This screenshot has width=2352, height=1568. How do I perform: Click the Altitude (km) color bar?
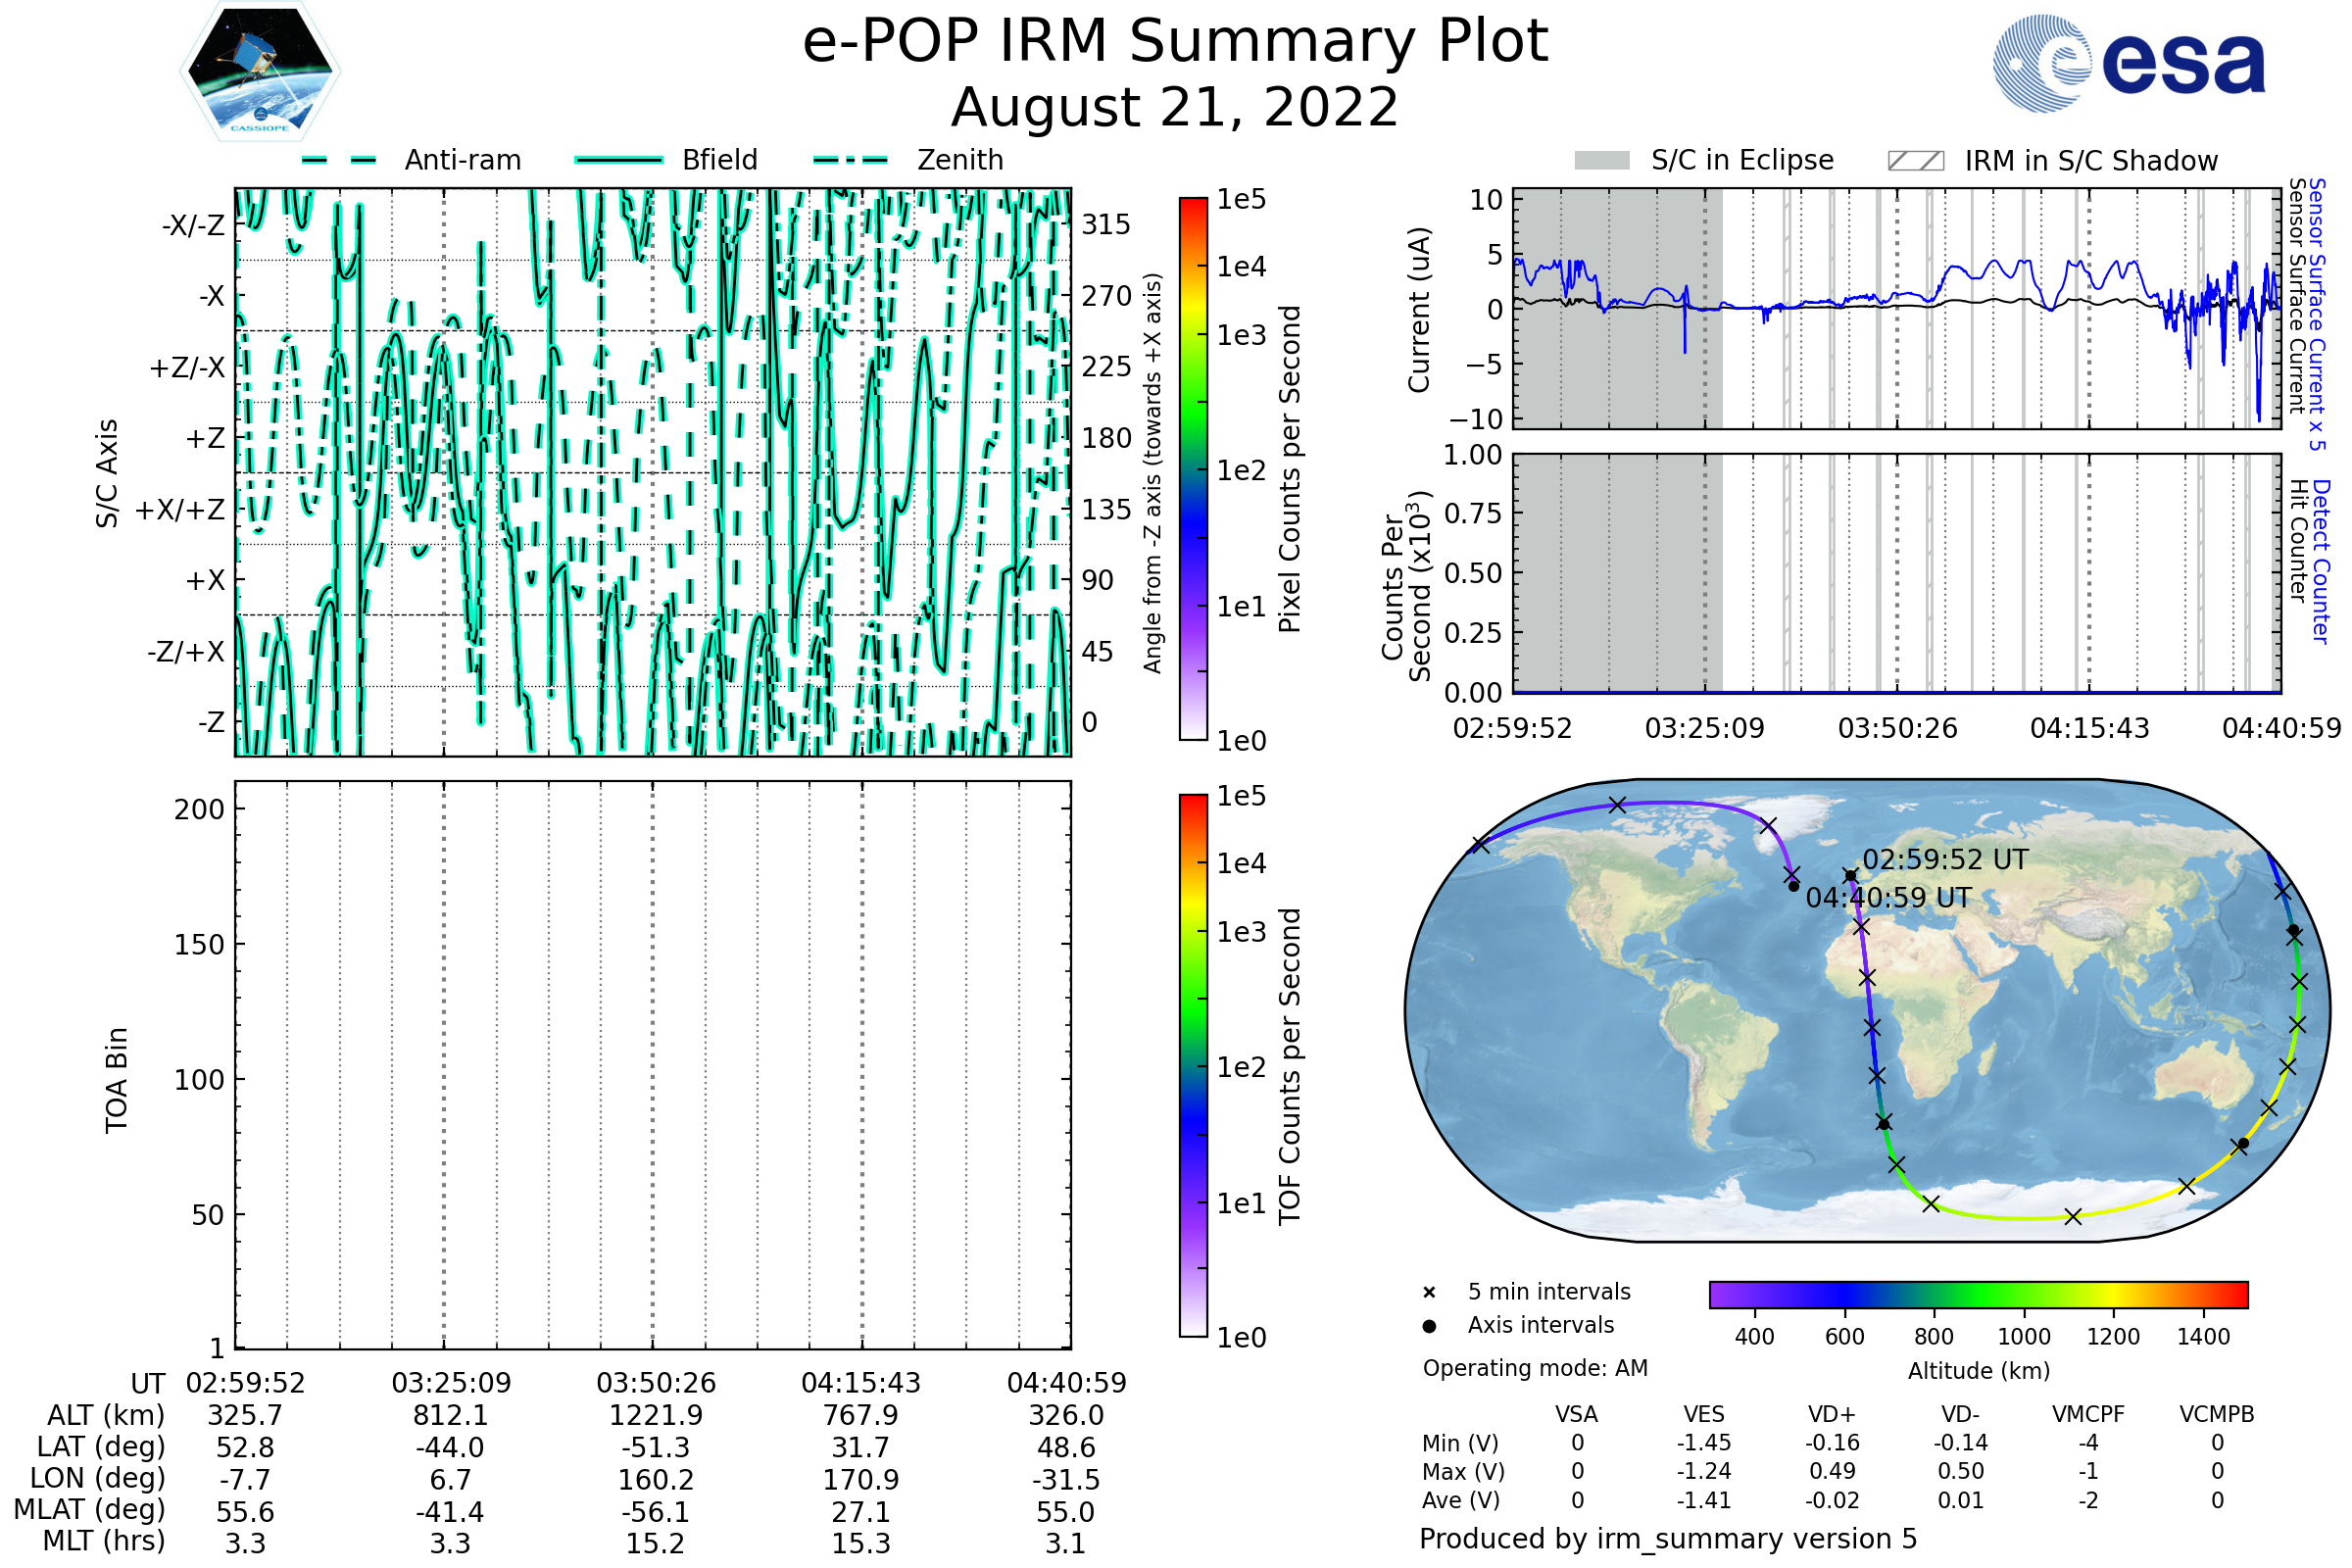click(x=1978, y=1294)
